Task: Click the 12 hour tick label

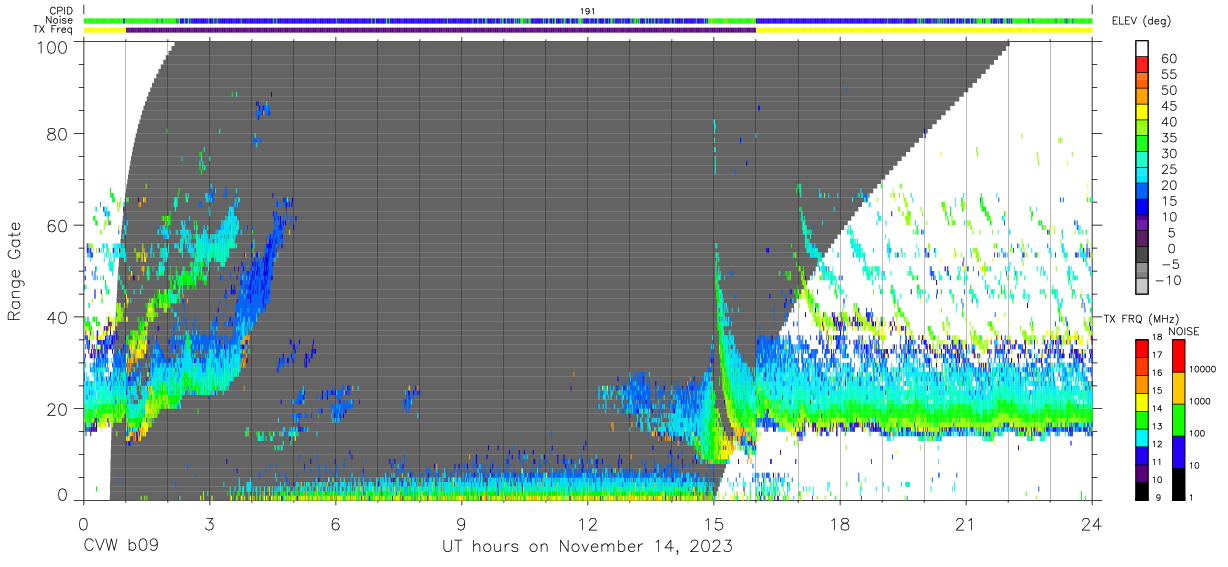Action: (588, 524)
